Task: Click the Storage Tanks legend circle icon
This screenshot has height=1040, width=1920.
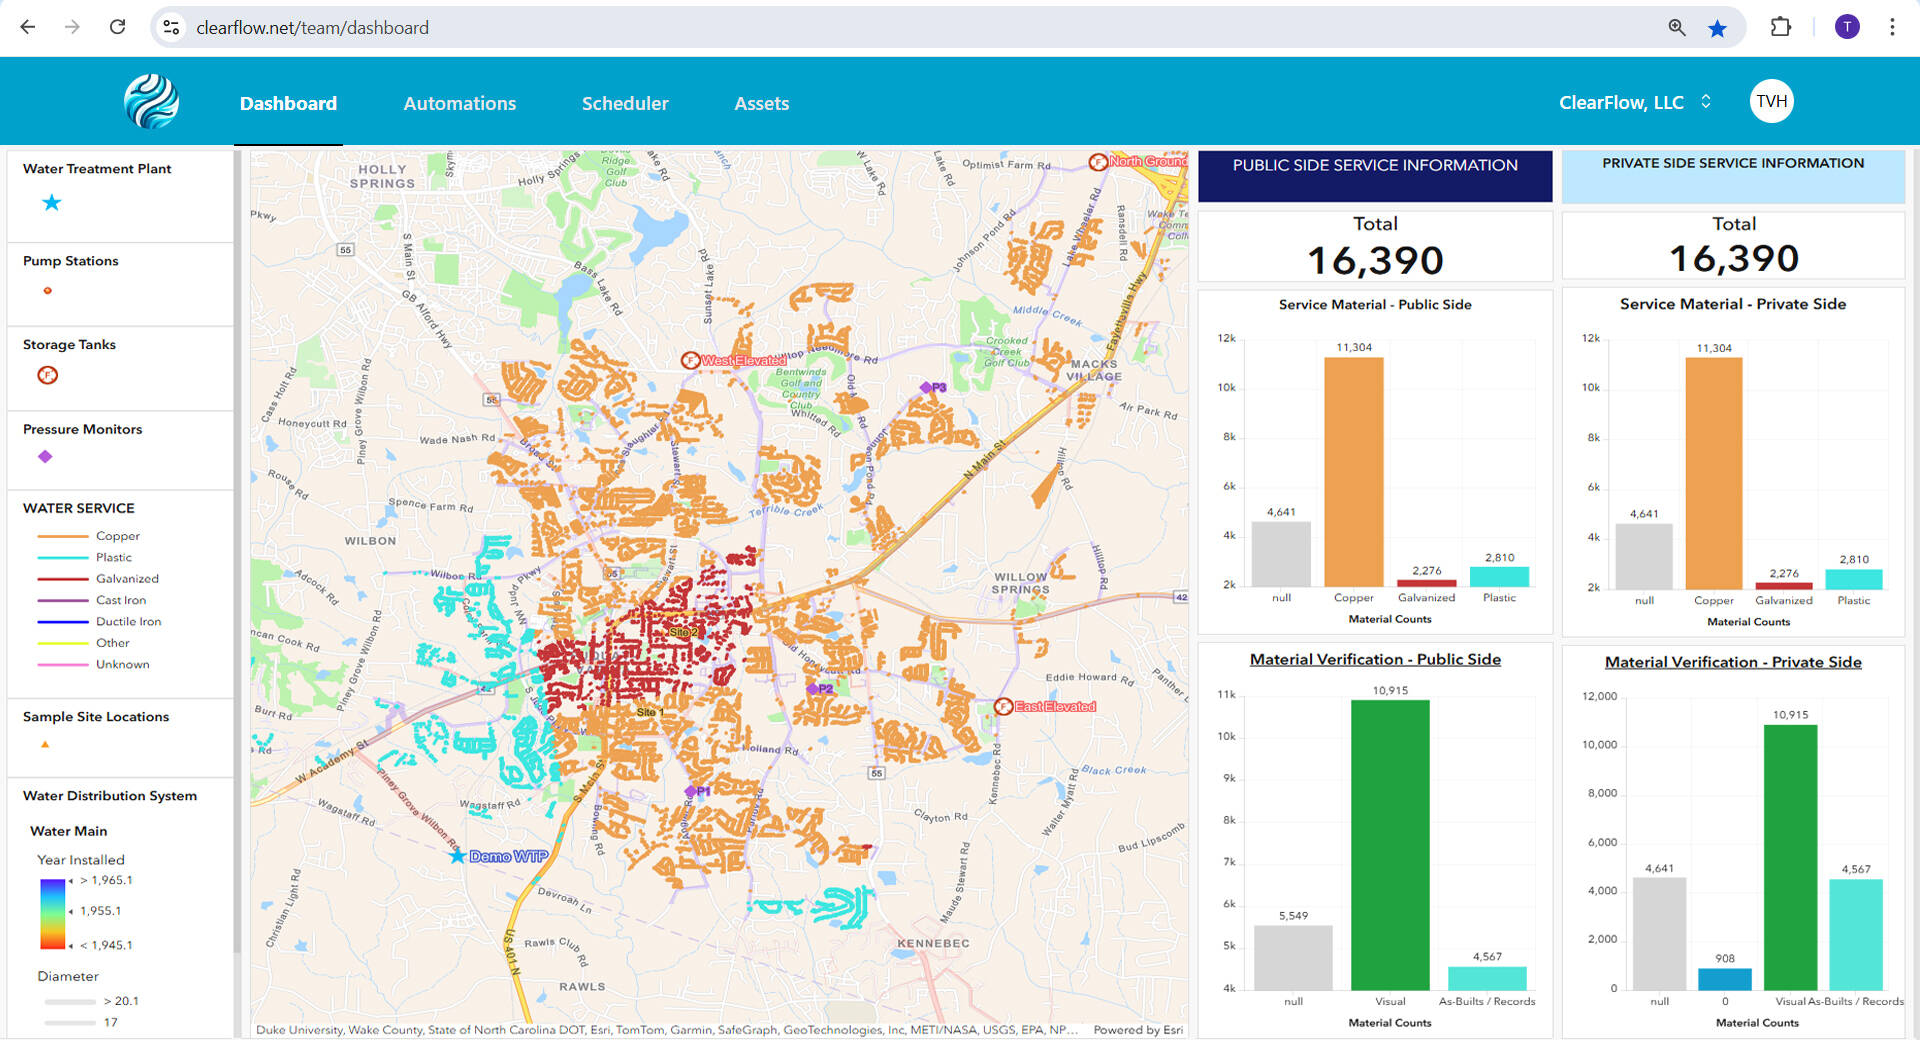Action: point(47,375)
